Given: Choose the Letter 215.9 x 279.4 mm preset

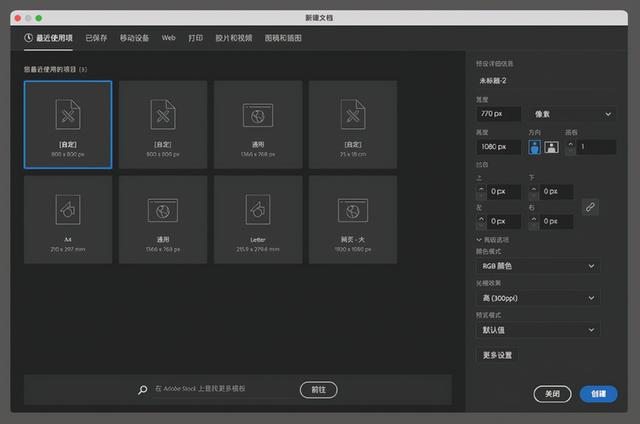Looking at the screenshot, I should click(x=258, y=220).
